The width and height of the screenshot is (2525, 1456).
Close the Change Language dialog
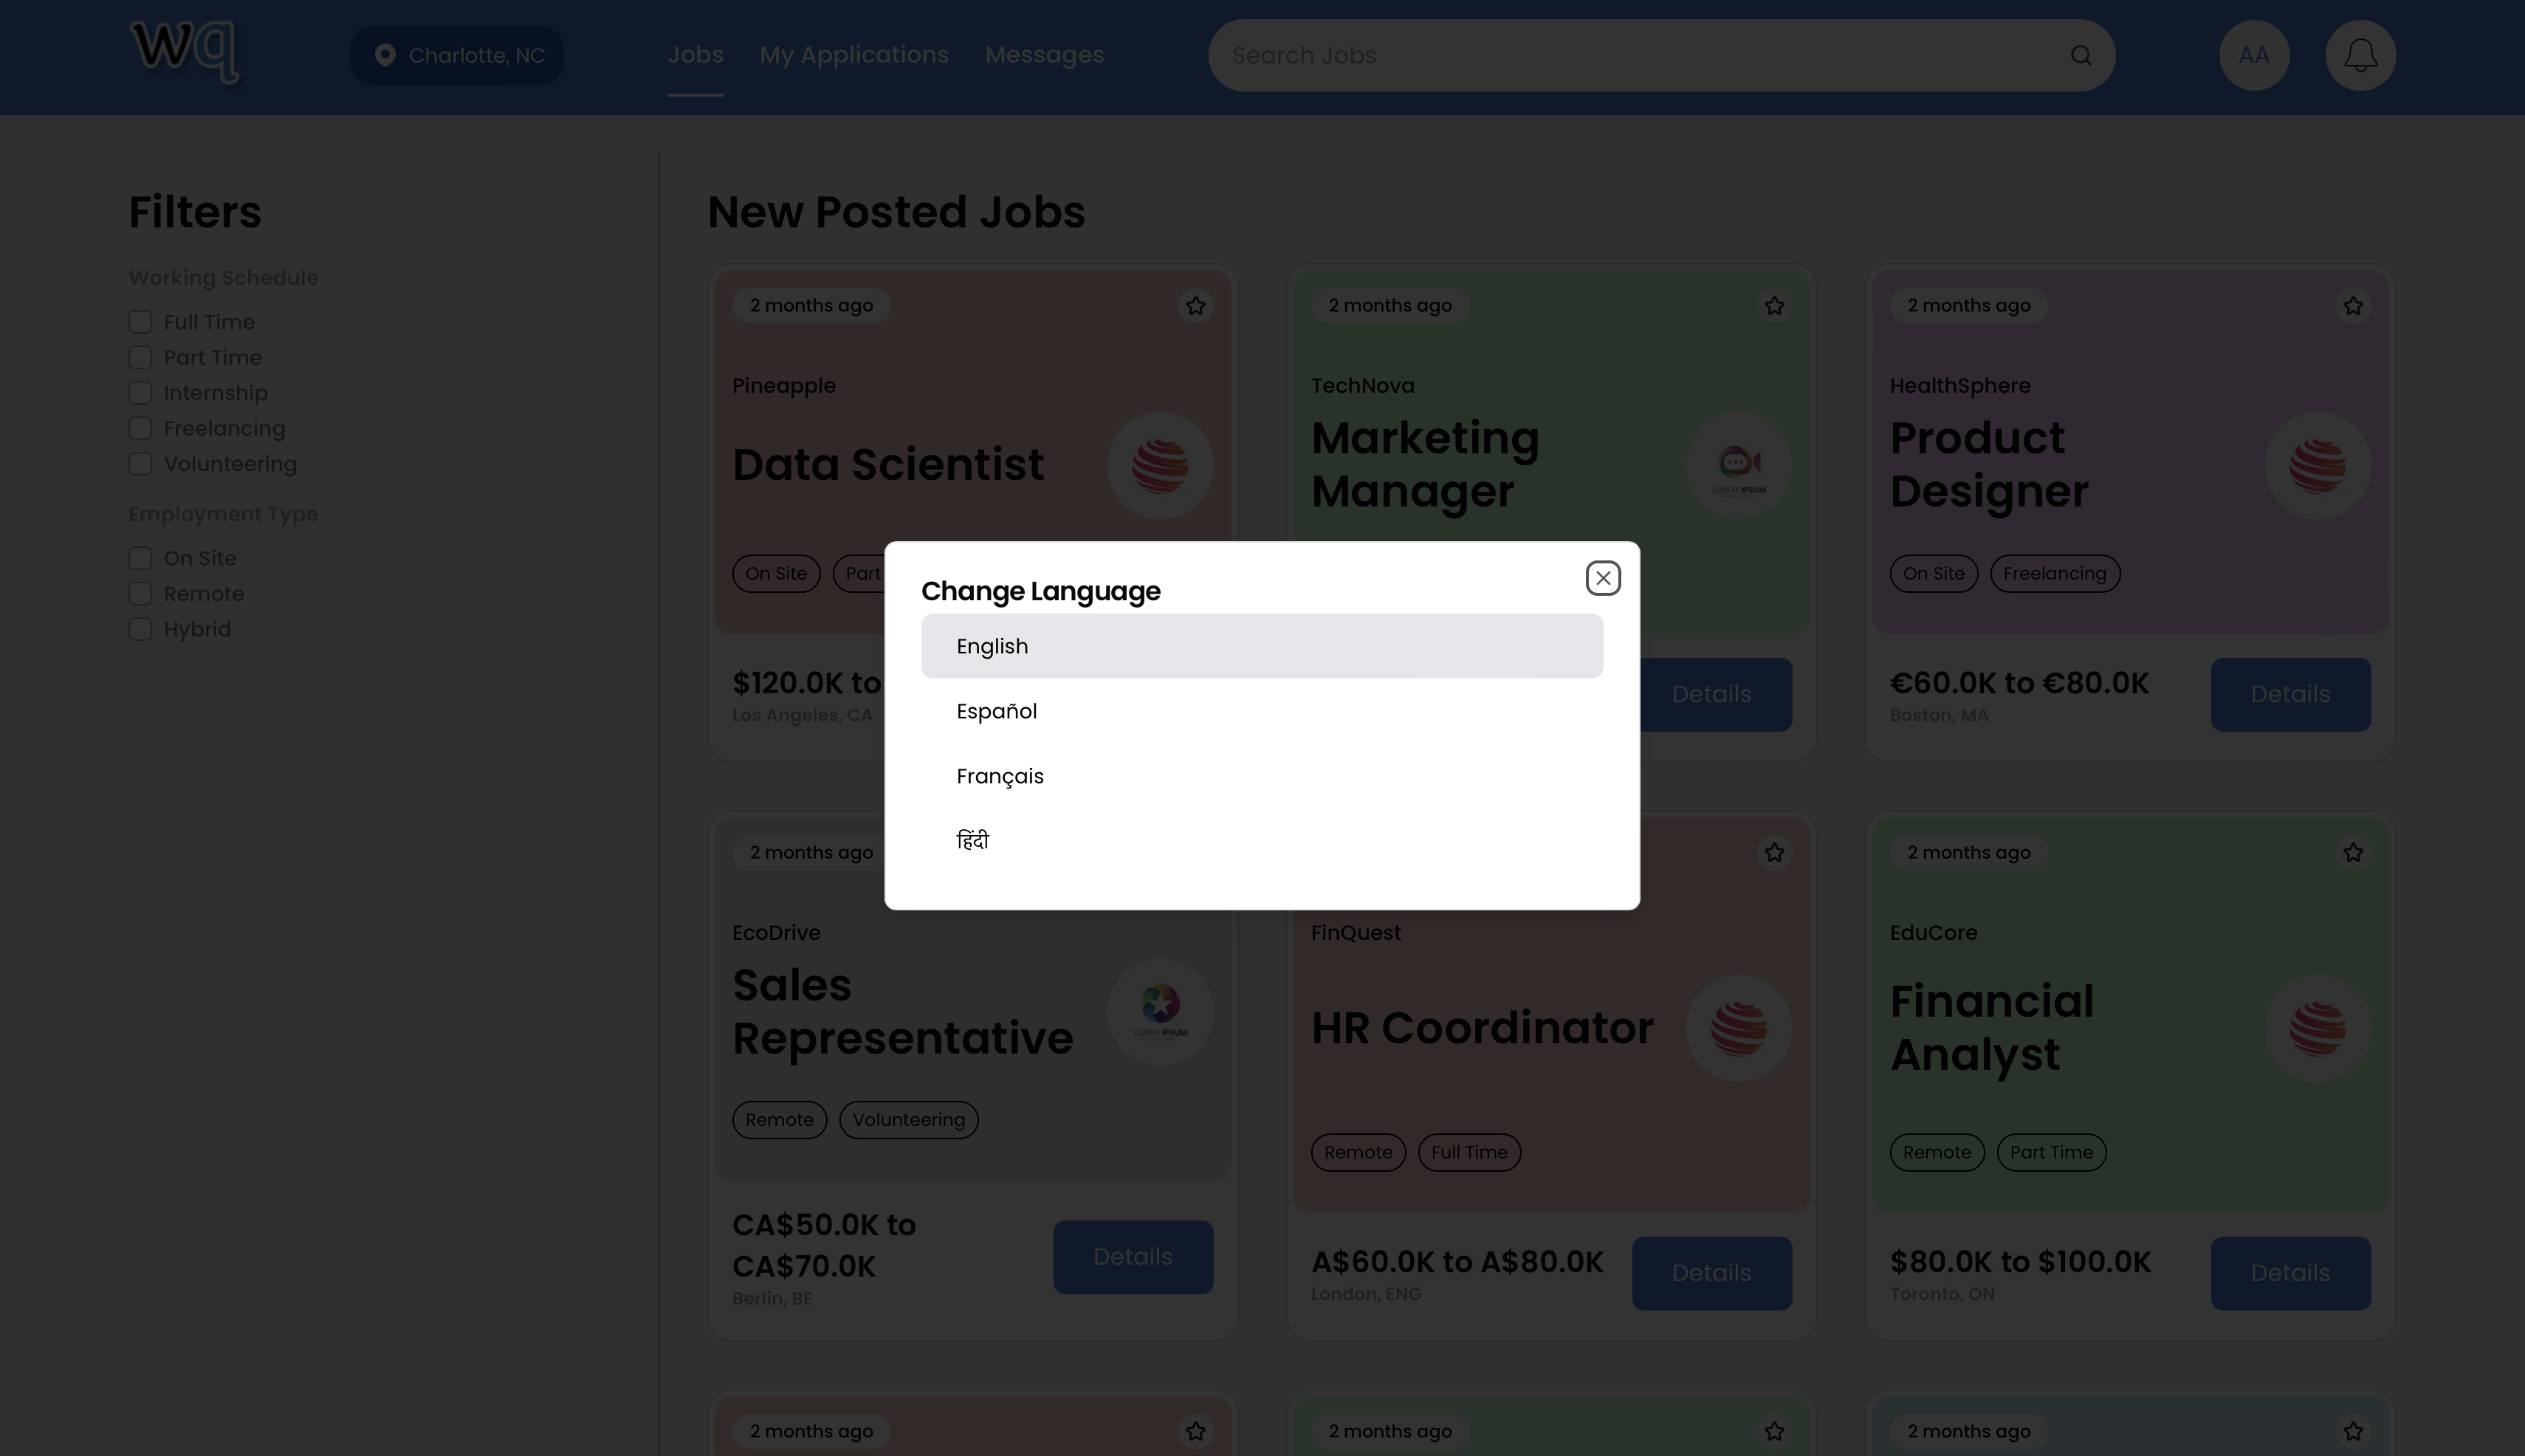click(x=1603, y=578)
